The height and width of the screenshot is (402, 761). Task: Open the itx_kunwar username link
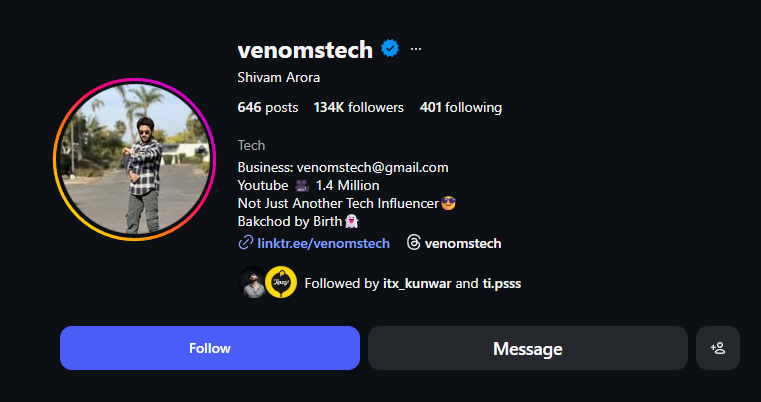tap(417, 283)
